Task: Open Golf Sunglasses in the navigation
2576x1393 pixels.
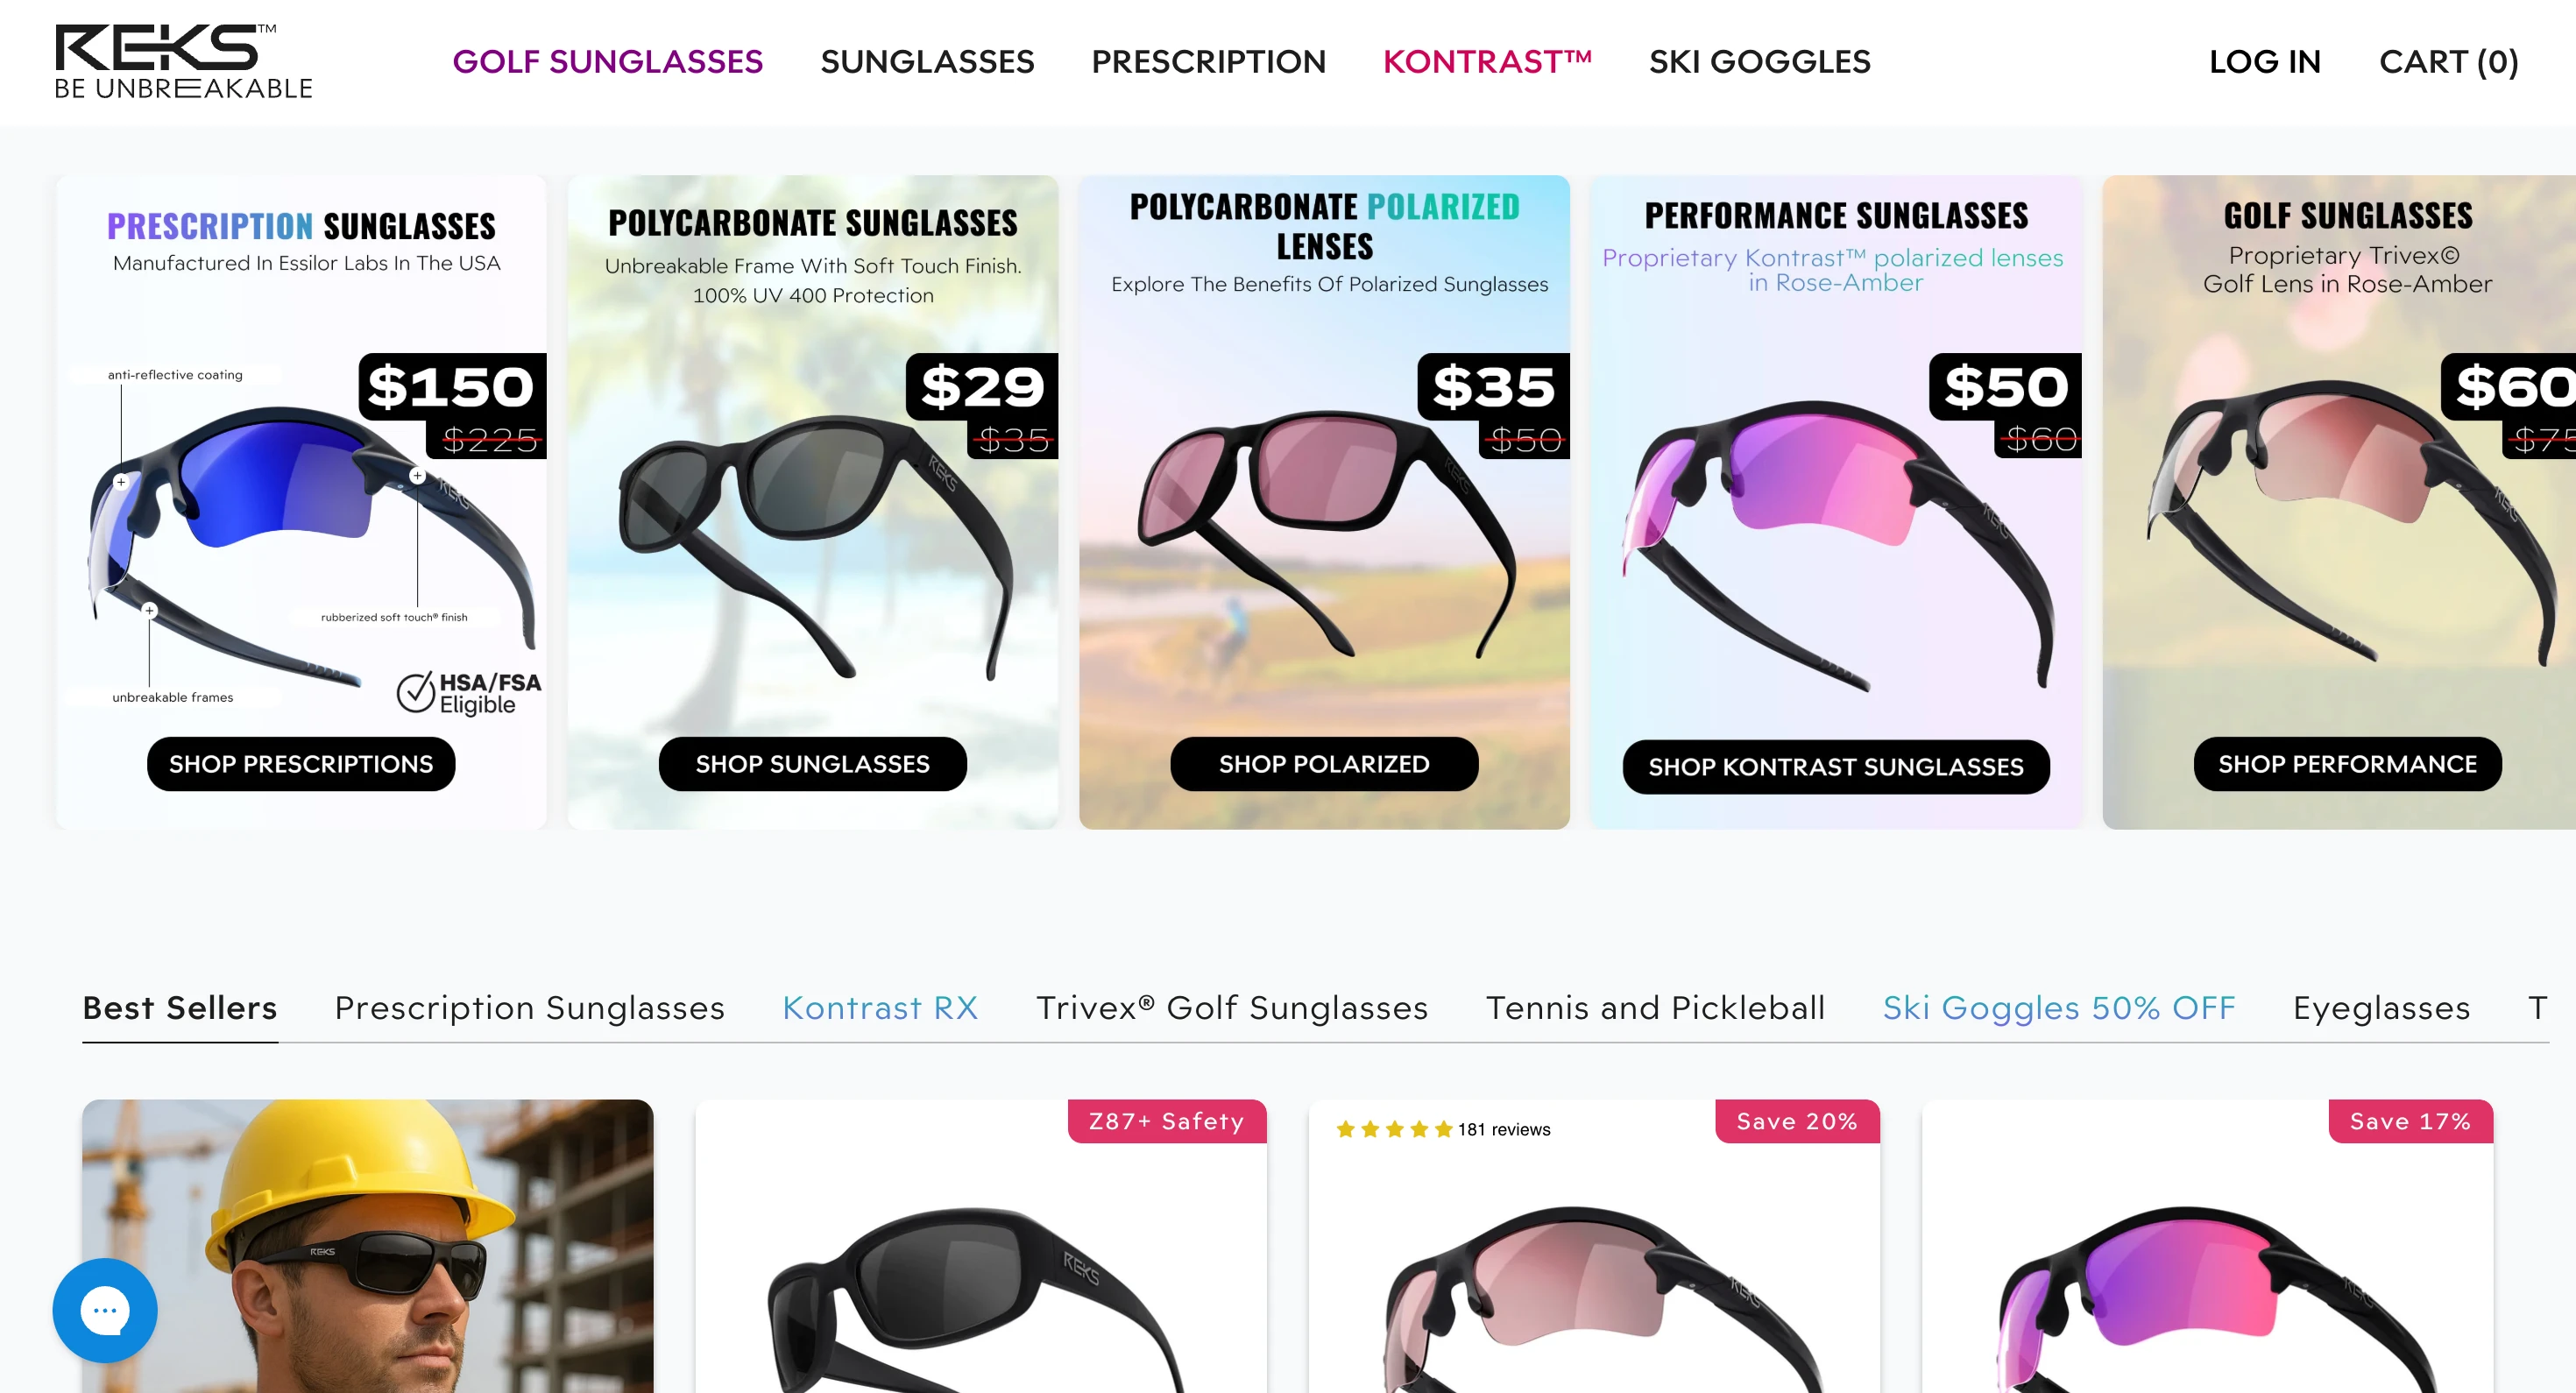Action: 607,62
